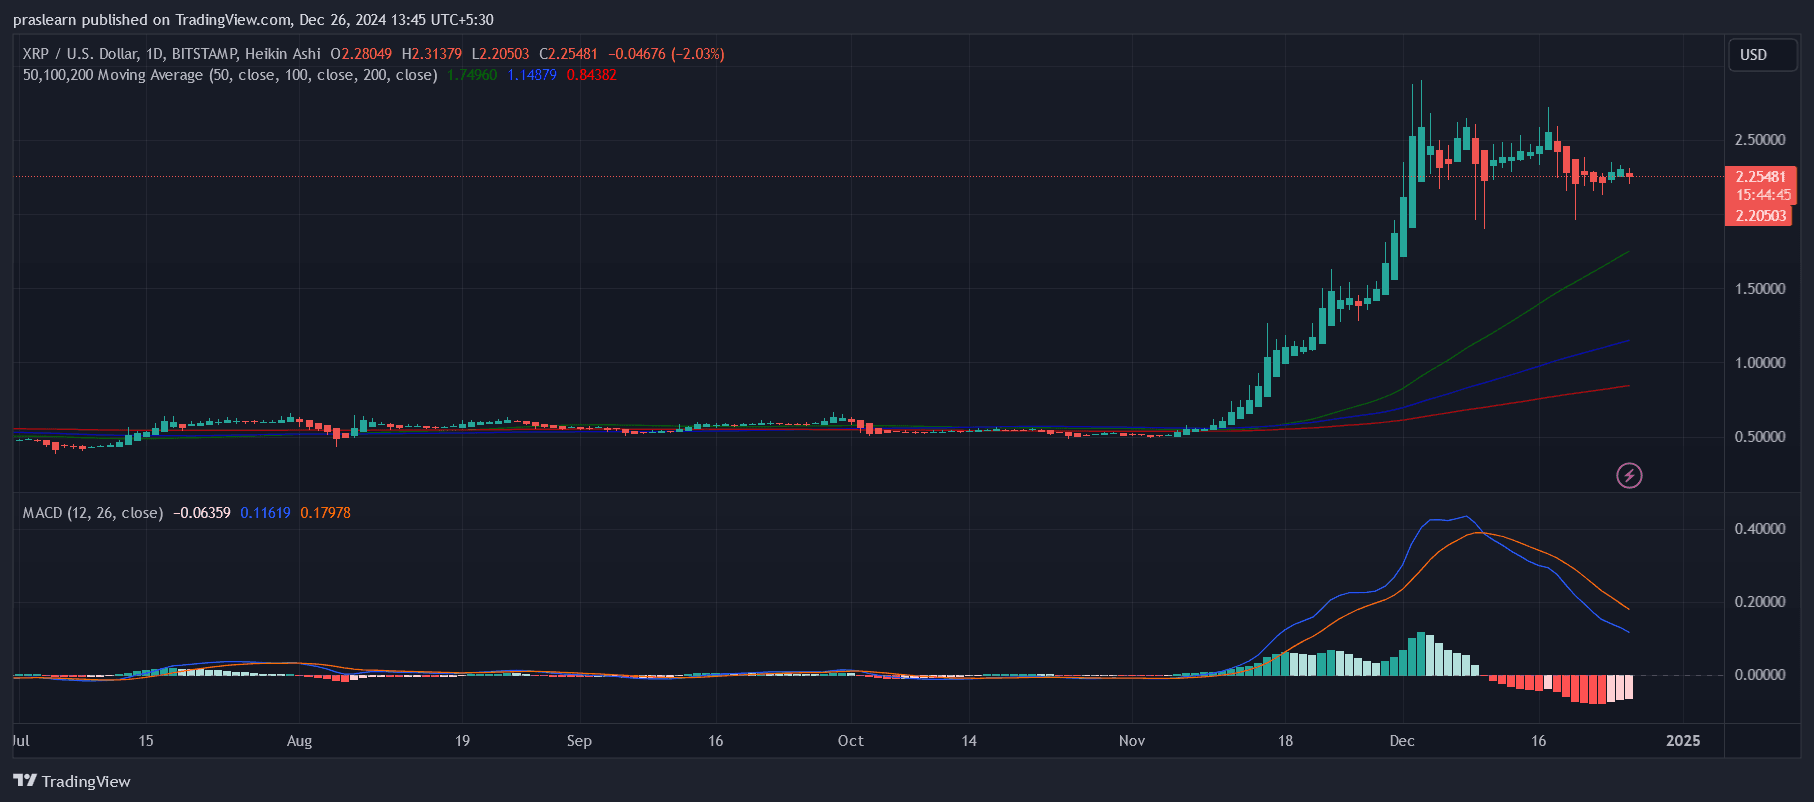
Task: Click the low price value L2.20503 in header
Action: click(500, 54)
